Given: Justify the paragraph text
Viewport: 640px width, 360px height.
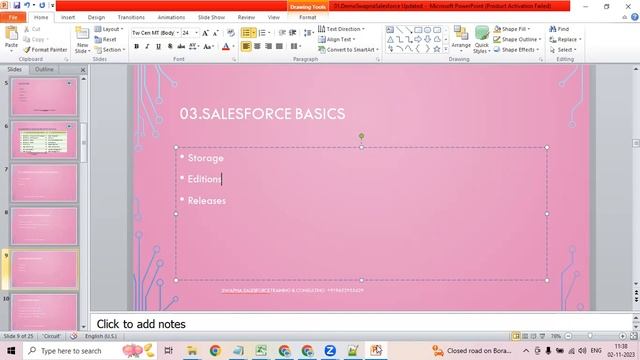Looking at the screenshot, I should (x=279, y=46).
